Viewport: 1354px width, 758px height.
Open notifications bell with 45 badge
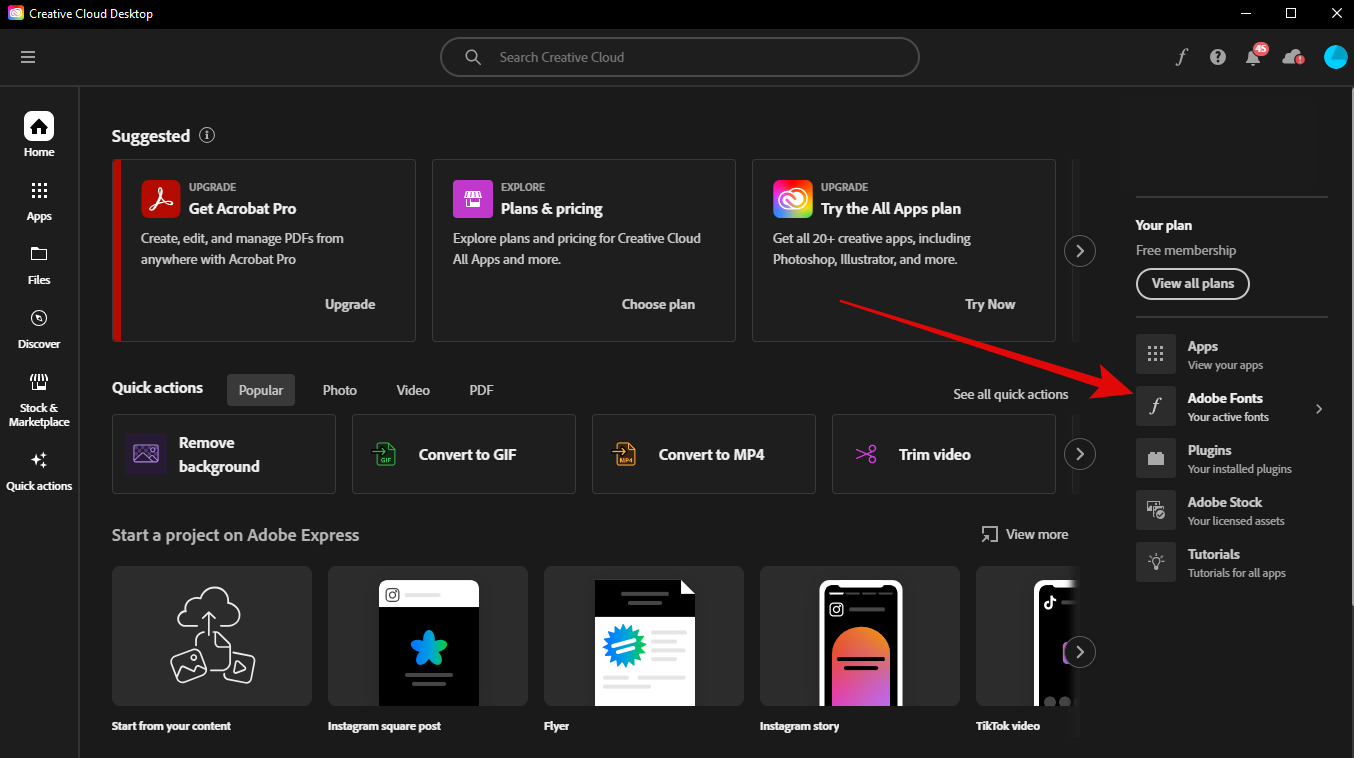click(1253, 56)
